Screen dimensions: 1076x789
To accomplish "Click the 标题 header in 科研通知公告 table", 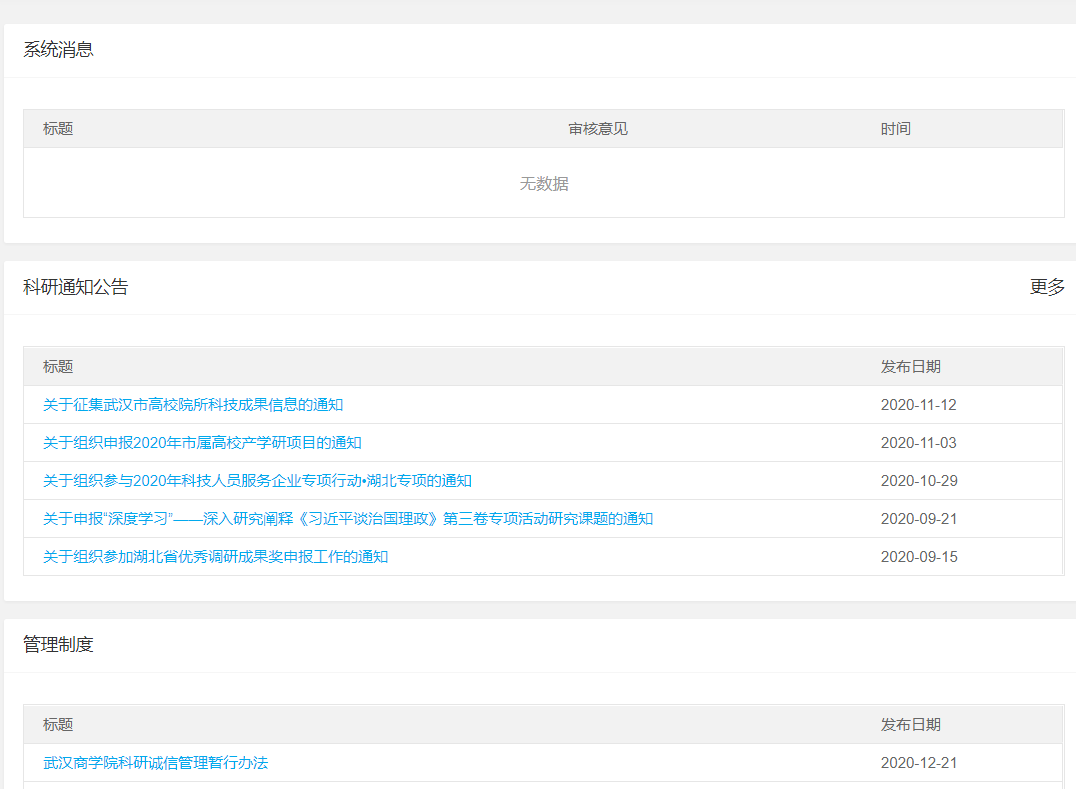I will pos(58,367).
